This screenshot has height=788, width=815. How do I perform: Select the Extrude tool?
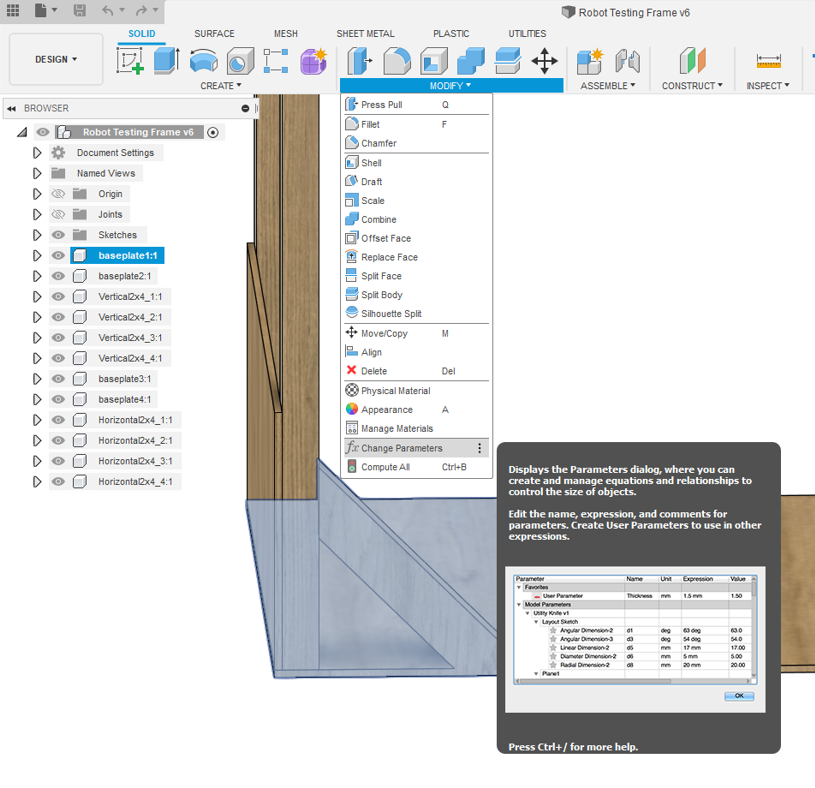coord(167,60)
